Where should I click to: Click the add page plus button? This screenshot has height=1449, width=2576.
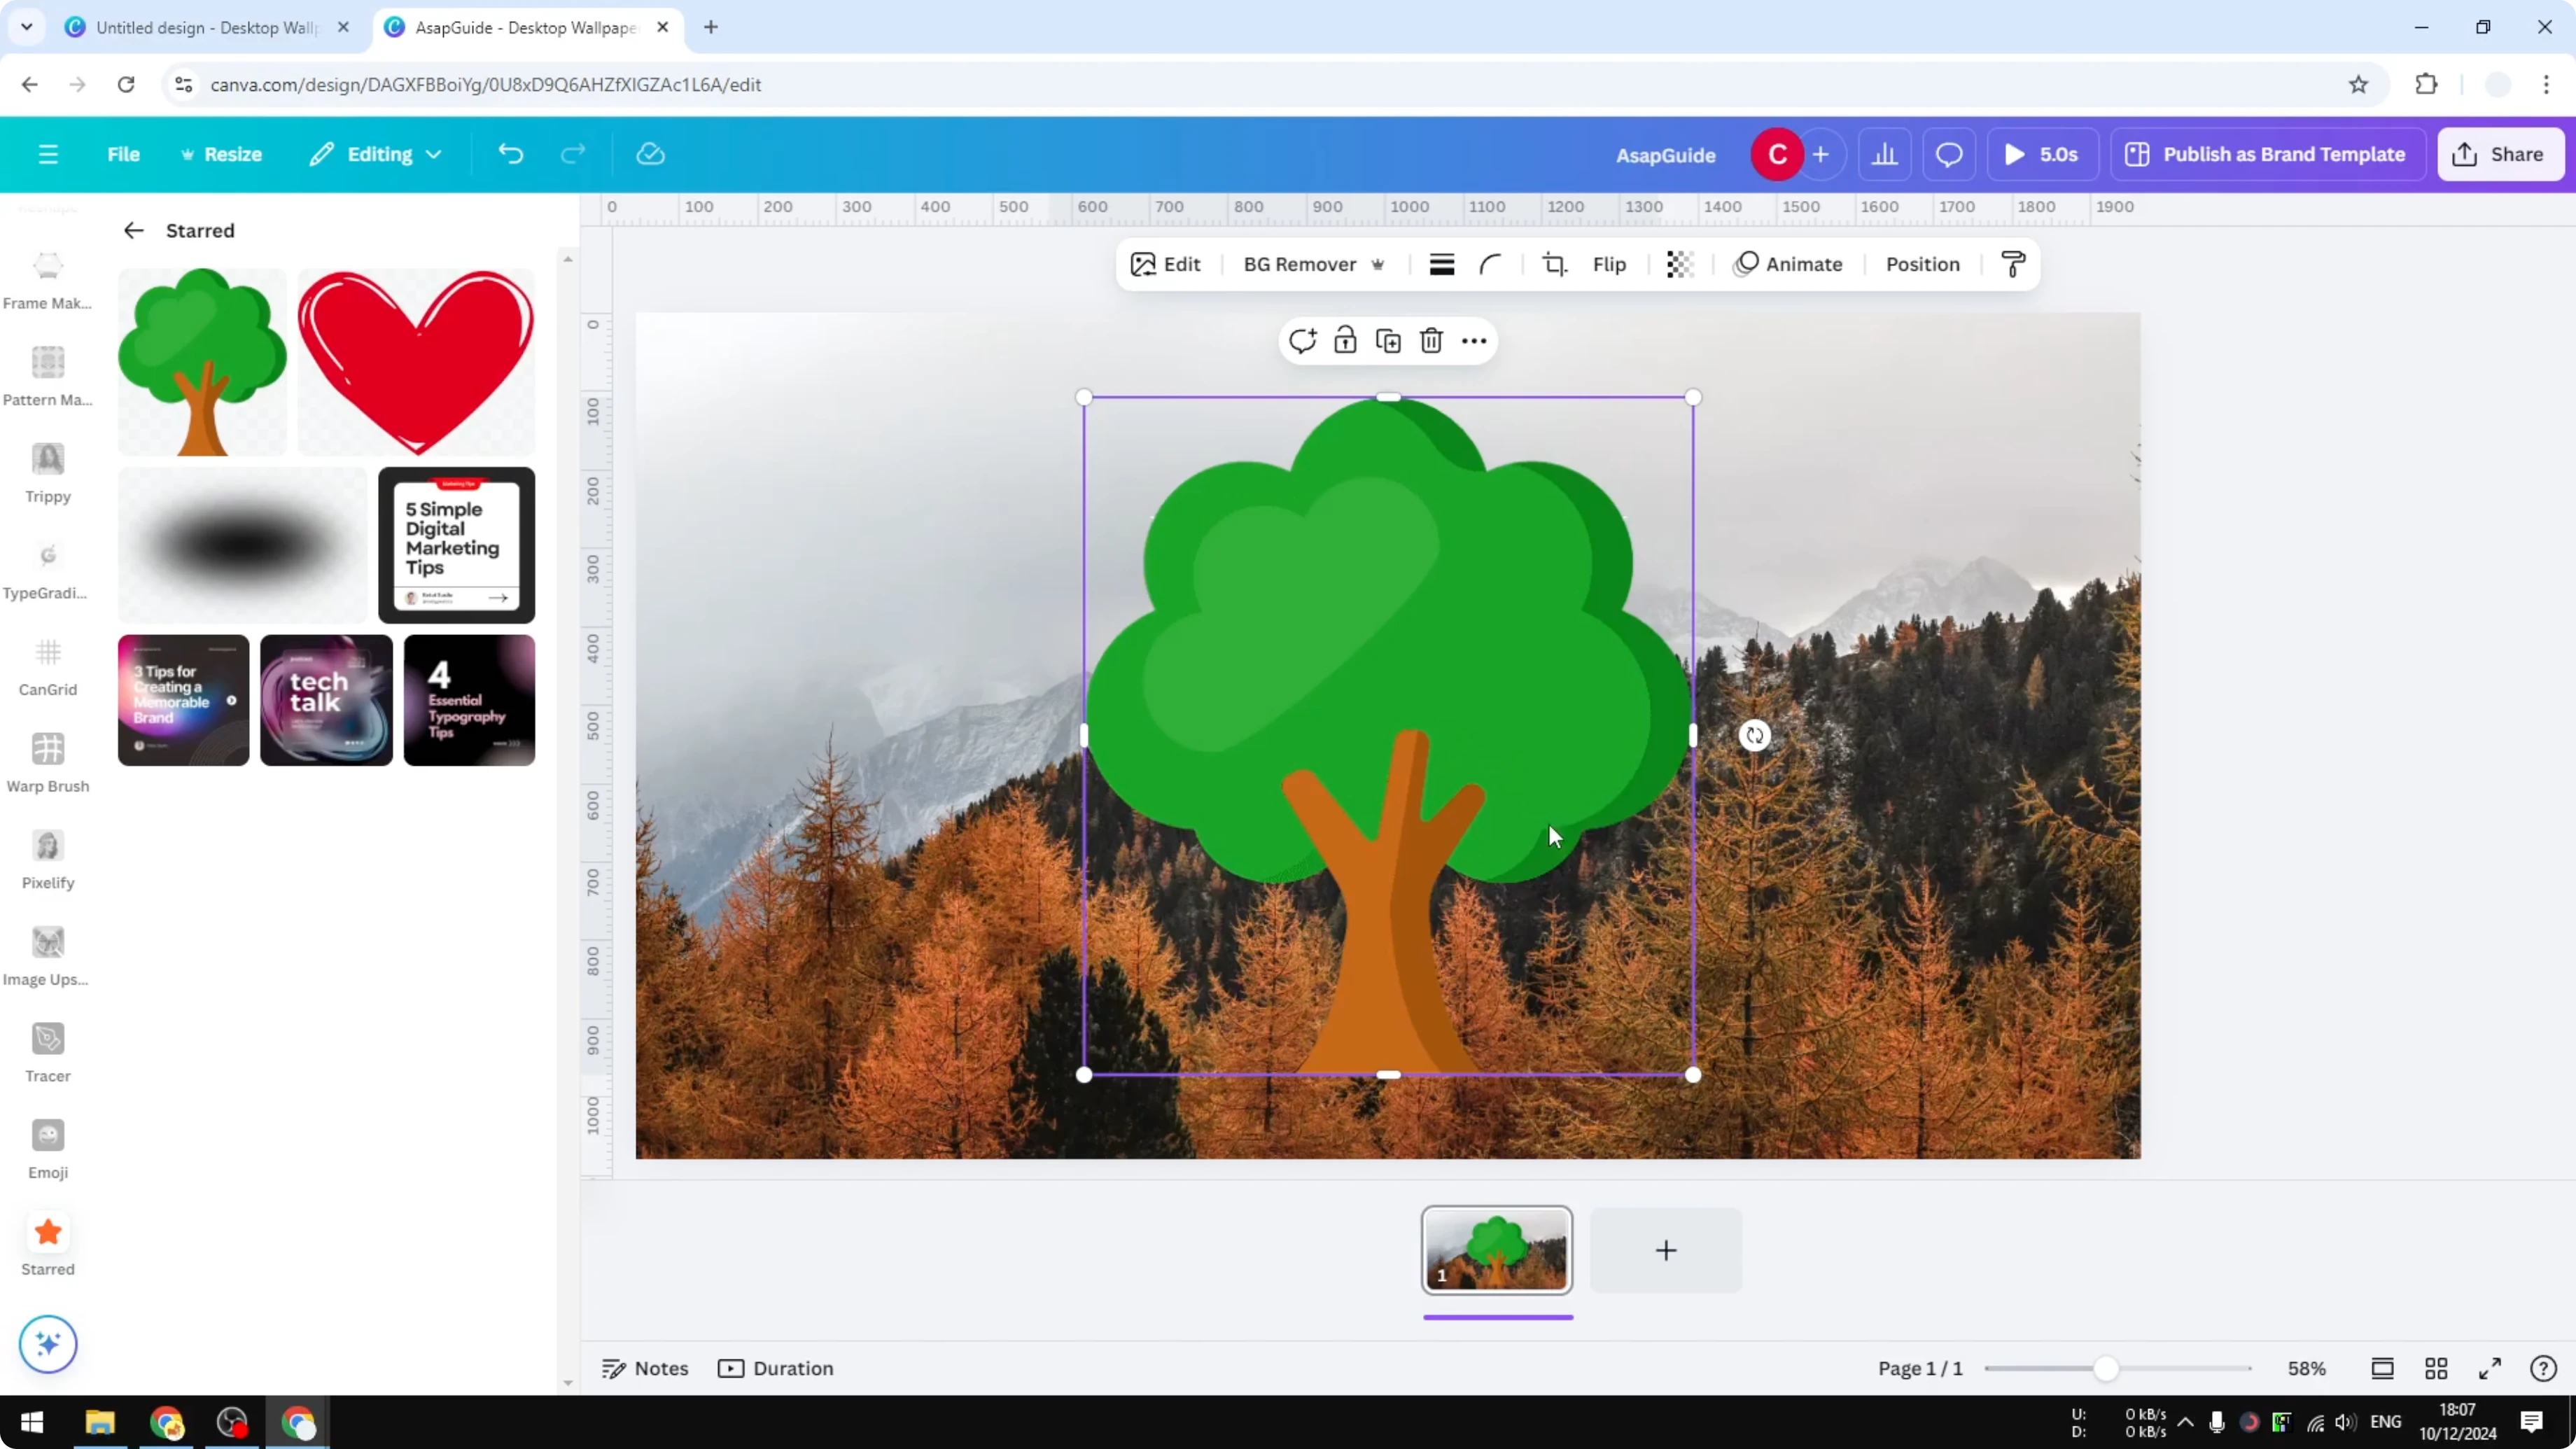pyautogui.click(x=1665, y=1250)
